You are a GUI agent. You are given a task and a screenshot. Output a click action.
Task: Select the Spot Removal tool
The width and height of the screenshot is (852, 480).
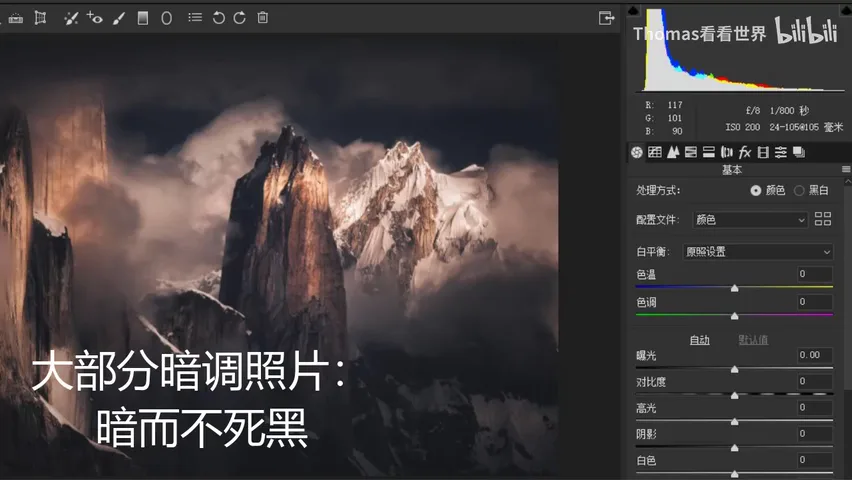point(71,18)
